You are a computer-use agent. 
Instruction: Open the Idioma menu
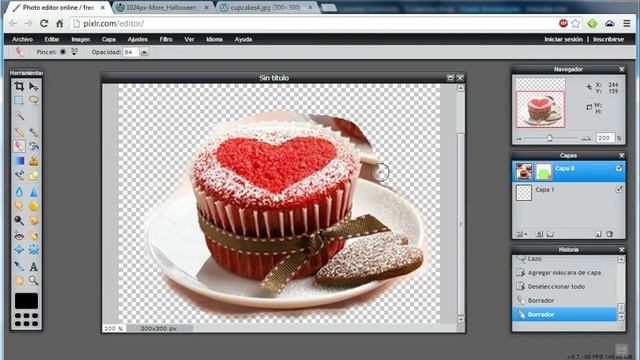(214, 39)
